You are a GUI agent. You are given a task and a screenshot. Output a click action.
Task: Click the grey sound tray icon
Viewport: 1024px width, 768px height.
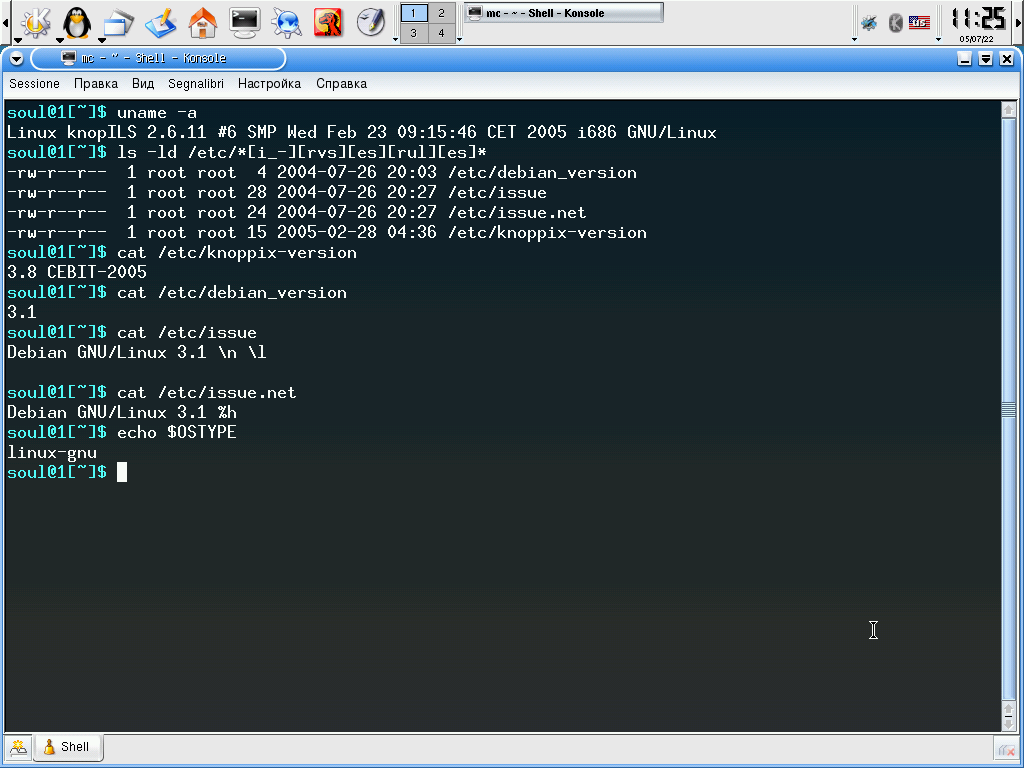tap(895, 23)
